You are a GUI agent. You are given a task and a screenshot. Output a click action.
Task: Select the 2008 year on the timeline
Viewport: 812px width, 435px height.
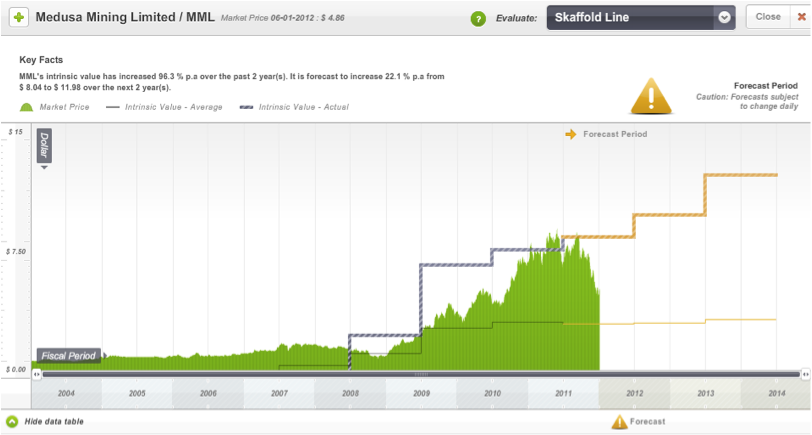(x=350, y=394)
